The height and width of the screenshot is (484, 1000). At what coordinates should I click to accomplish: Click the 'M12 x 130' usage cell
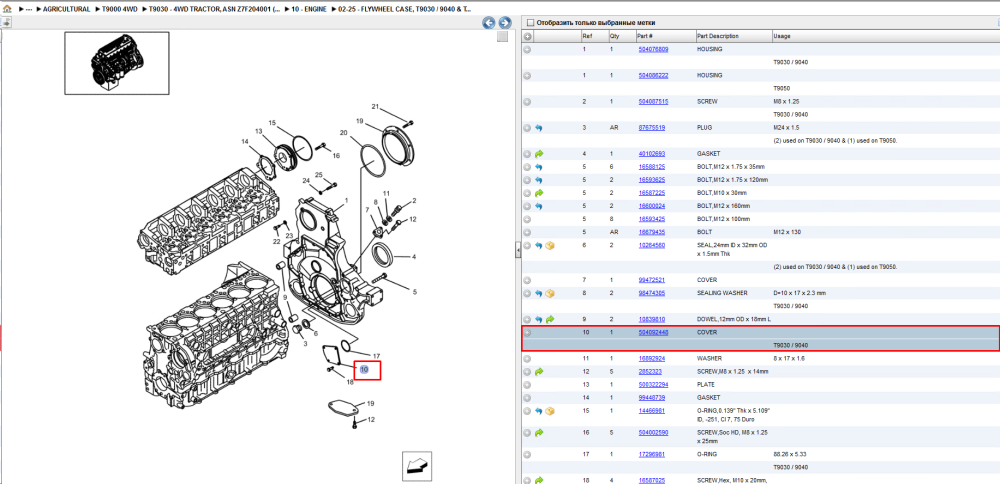pos(788,232)
